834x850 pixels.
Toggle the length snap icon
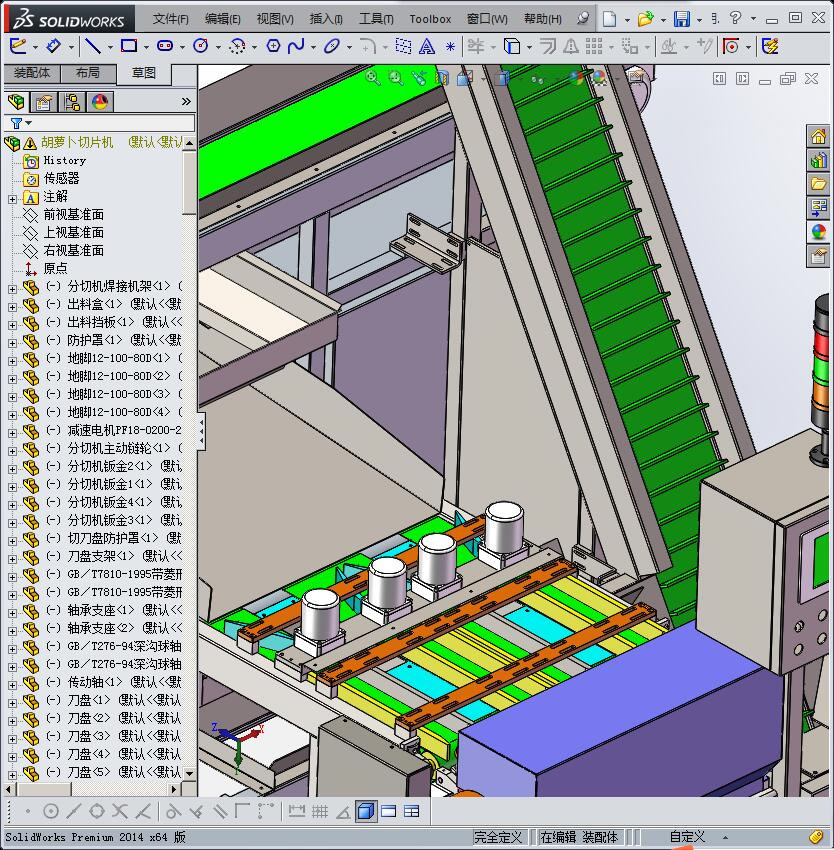click(297, 812)
